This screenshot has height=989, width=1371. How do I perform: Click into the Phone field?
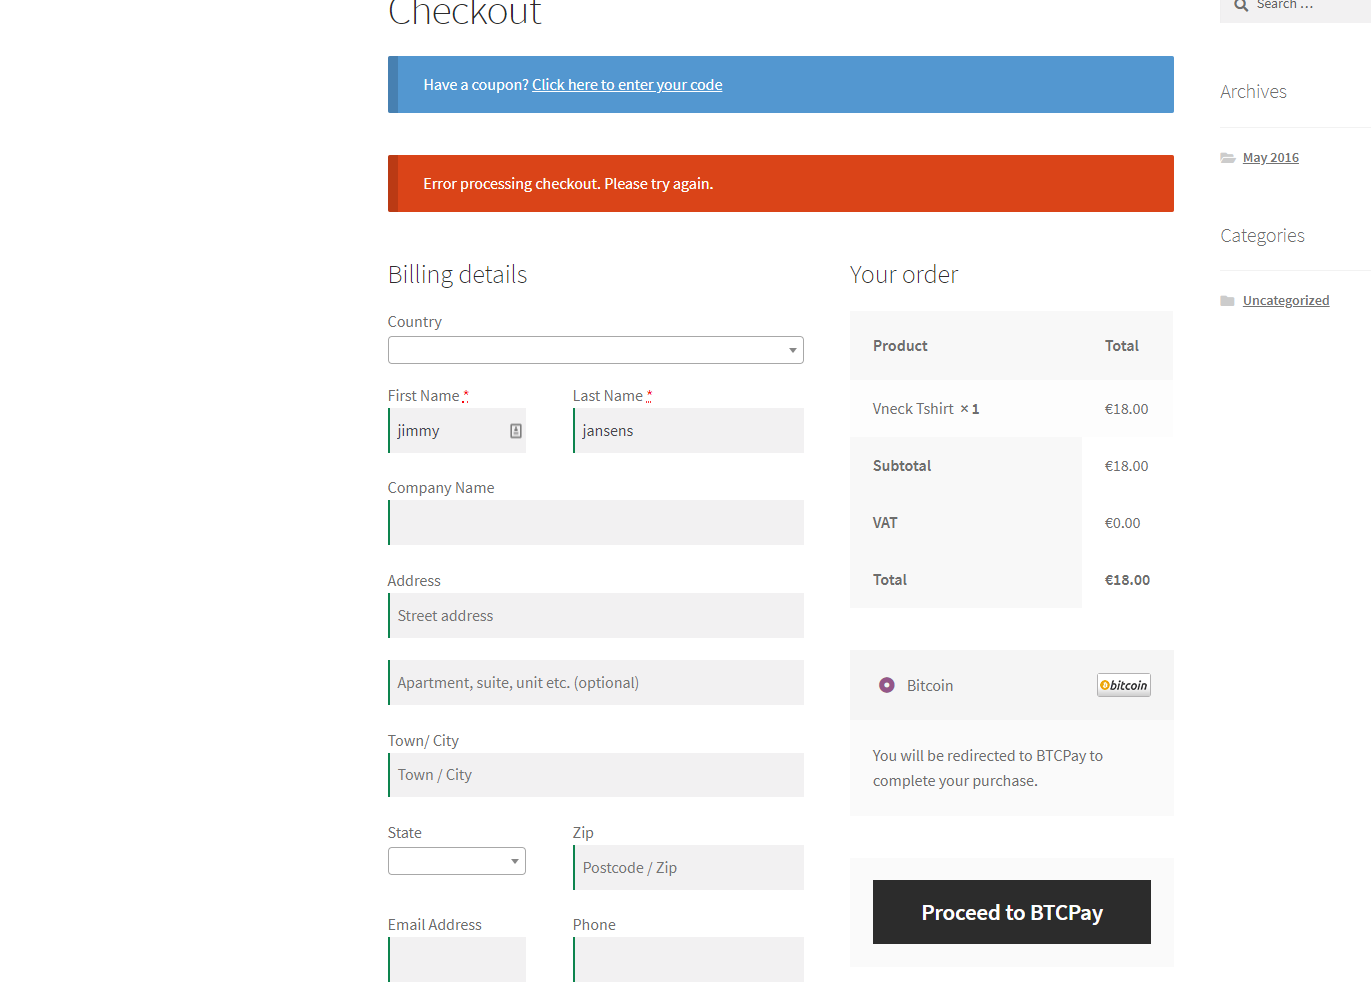pos(688,959)
